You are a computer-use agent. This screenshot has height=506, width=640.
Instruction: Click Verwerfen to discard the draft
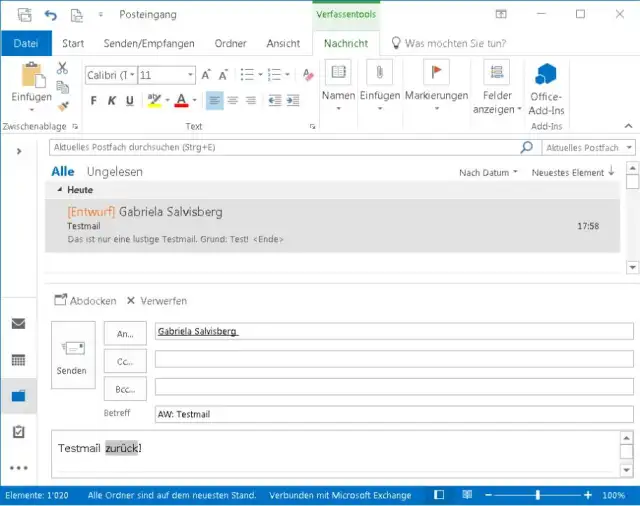pyautogui.click(x=156, y=301)
